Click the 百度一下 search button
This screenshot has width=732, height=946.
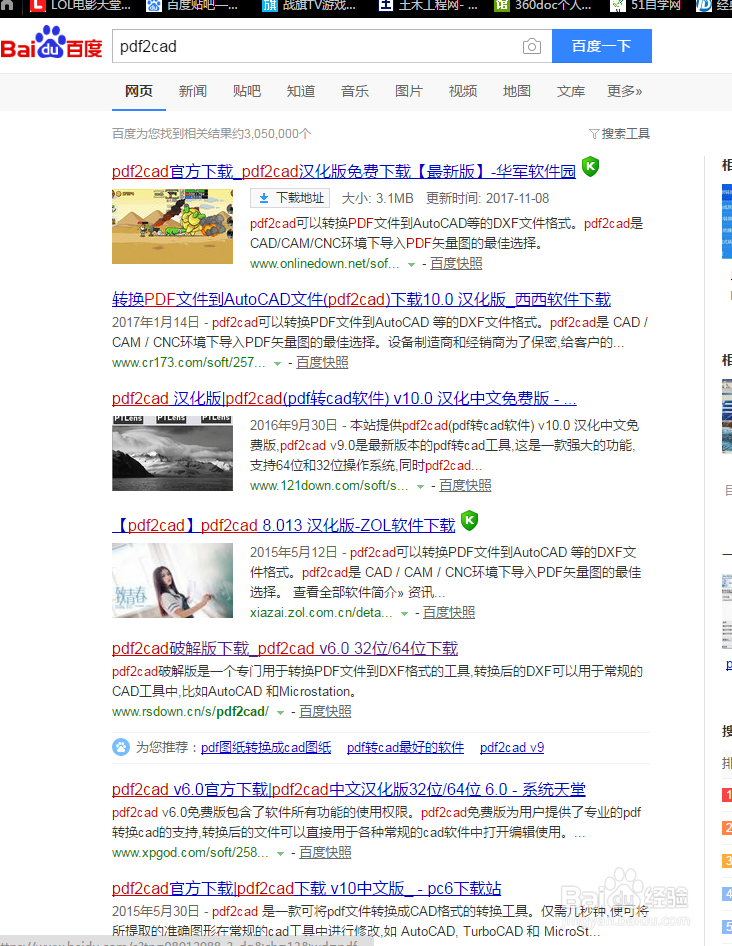click(x=602, y=46)
